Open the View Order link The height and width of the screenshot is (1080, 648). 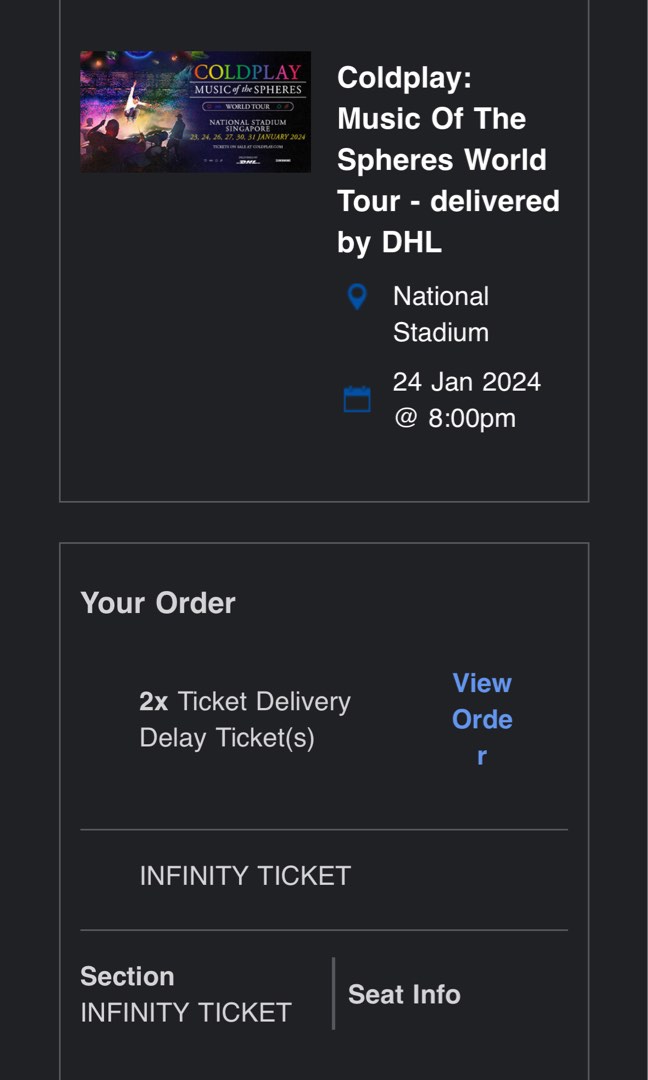coord(482,718)
